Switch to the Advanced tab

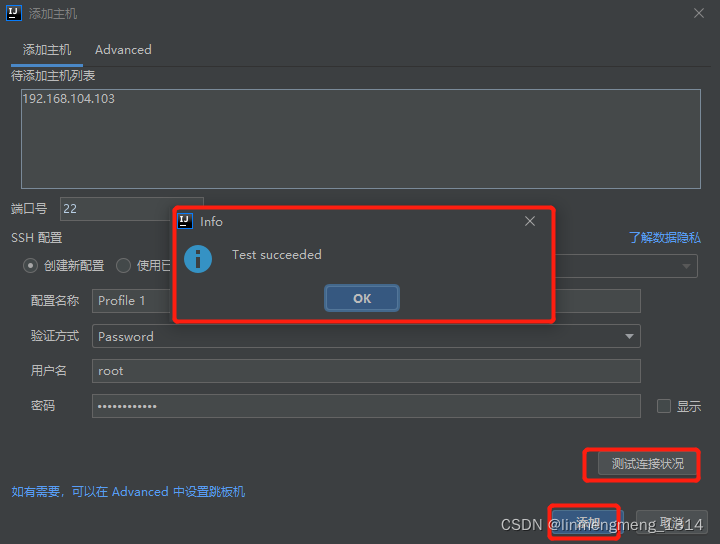[123, 50]
